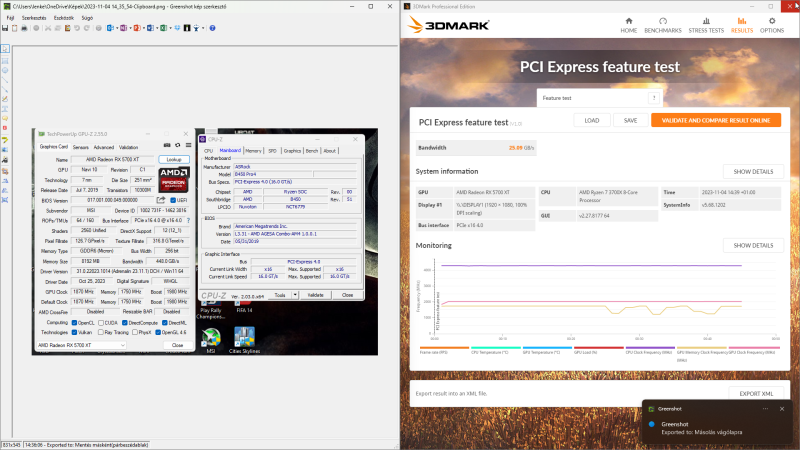Select the ellipse drawing tool

click(5, 70)
